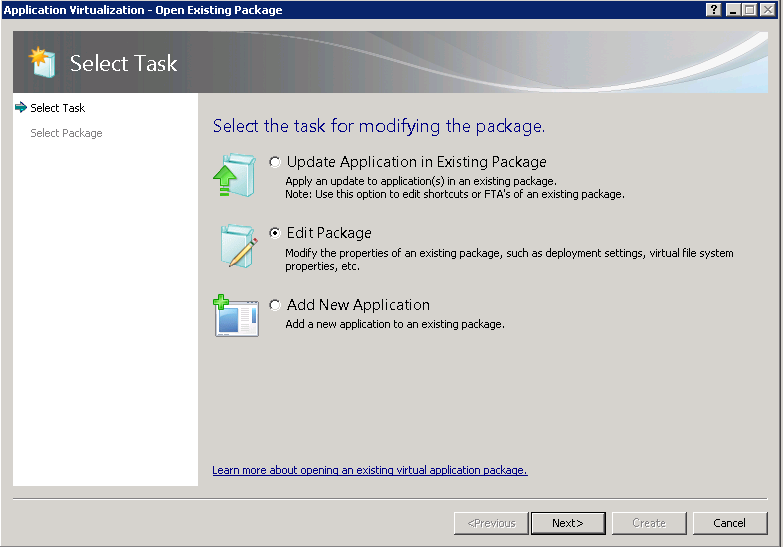Go to Select Package step in sidebar
783x547 pixels.
pyautogui.click(x=66, y=133)
